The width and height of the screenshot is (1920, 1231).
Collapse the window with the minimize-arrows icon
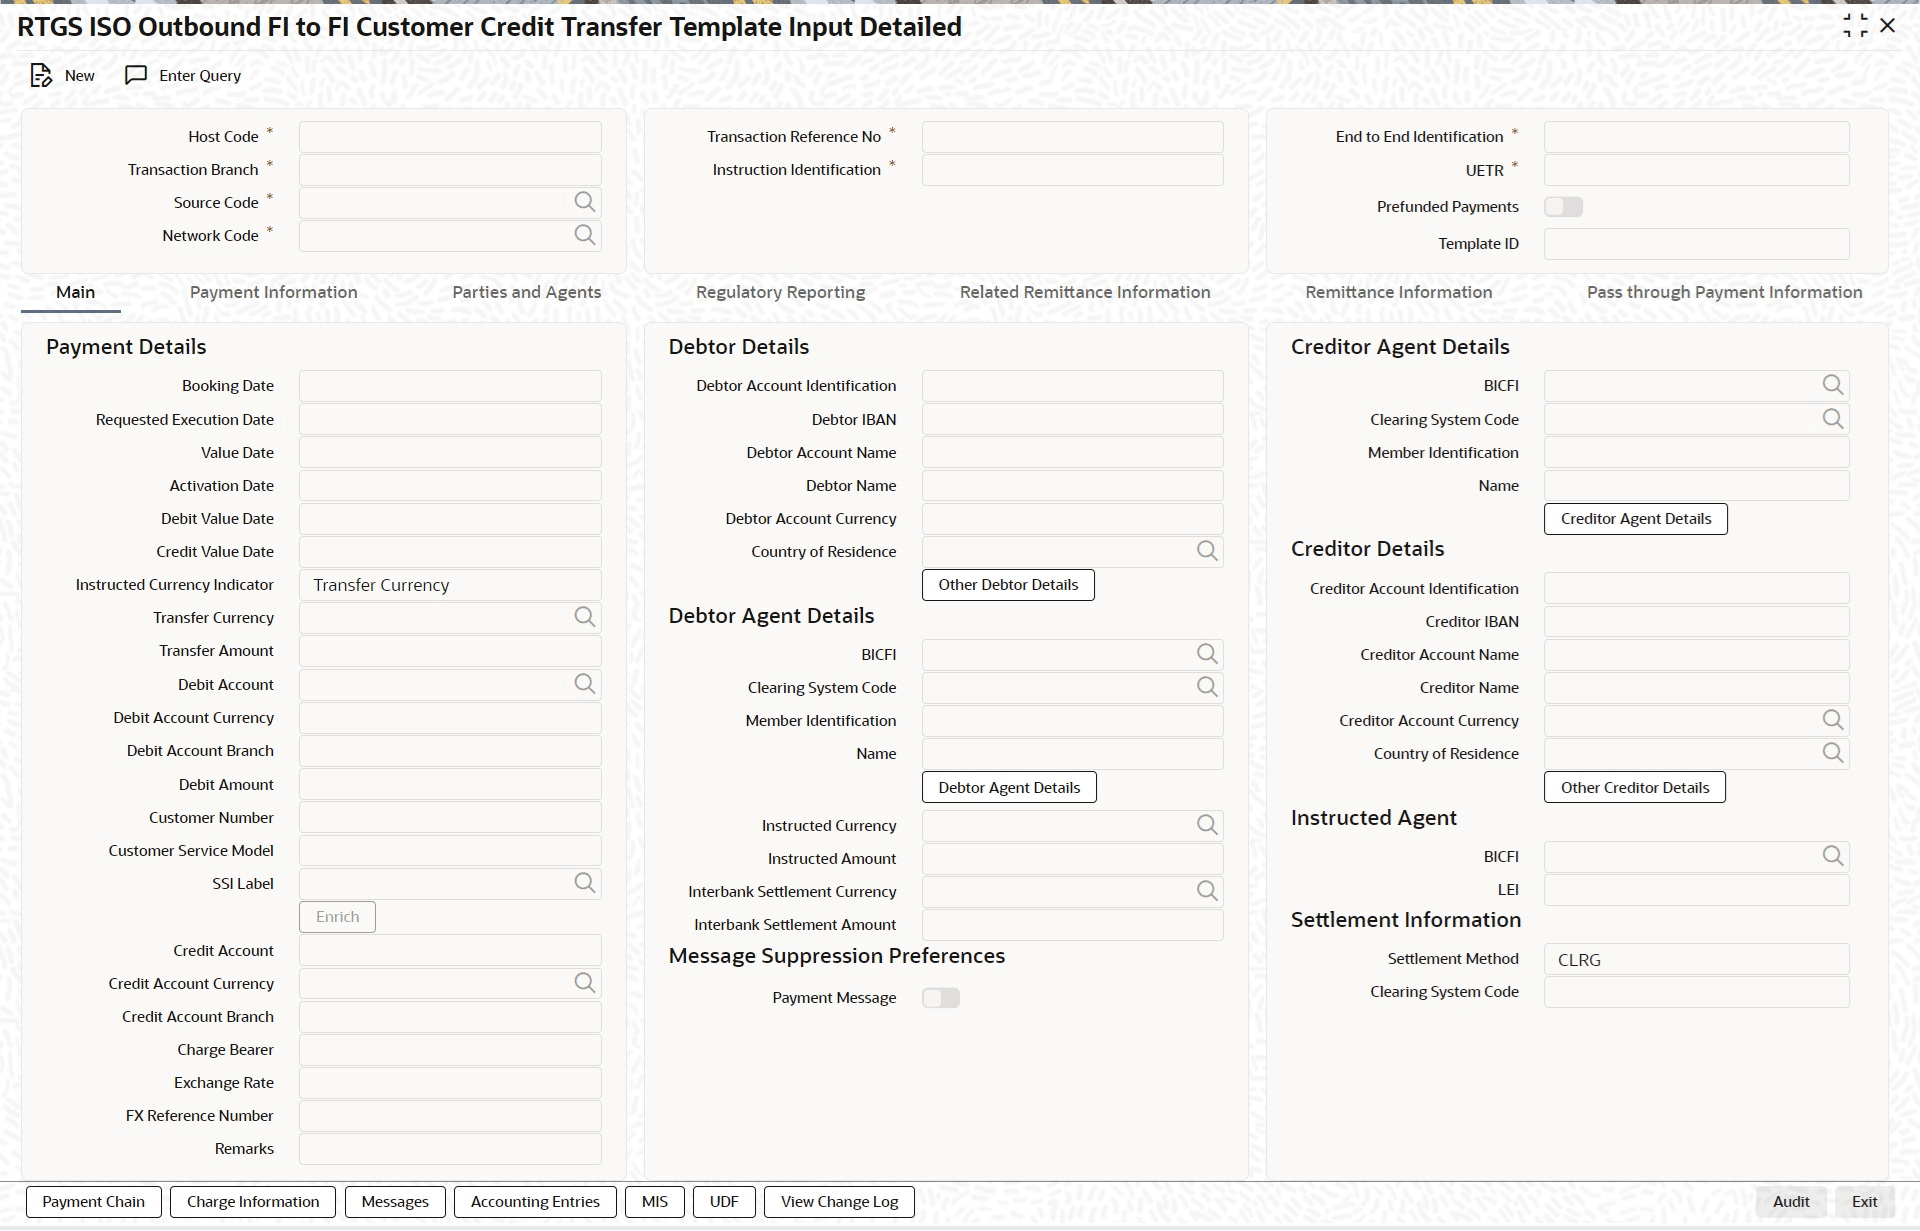[1855, 26]
